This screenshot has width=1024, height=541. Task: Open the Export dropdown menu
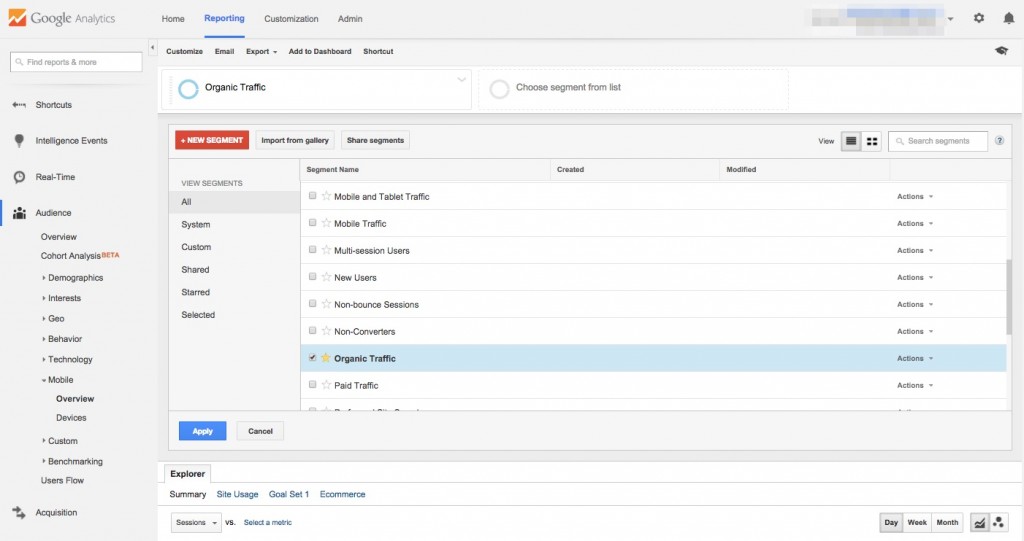click(261, 51)
